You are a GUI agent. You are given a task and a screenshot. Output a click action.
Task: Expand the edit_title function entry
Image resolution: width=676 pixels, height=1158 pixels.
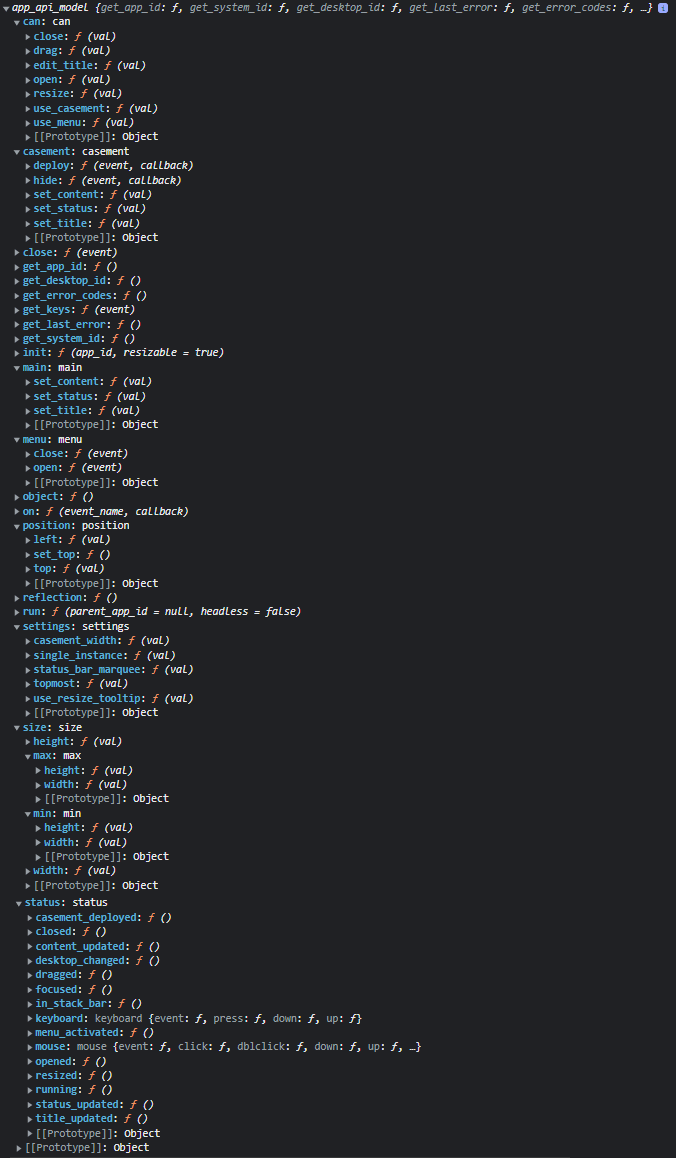pos(28,65)
